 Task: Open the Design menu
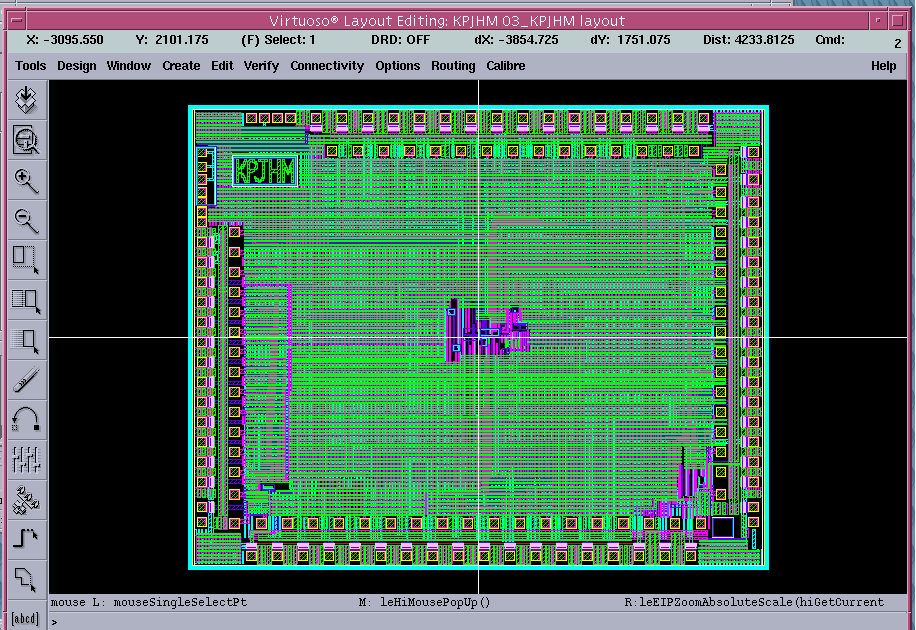click(77, 66)
